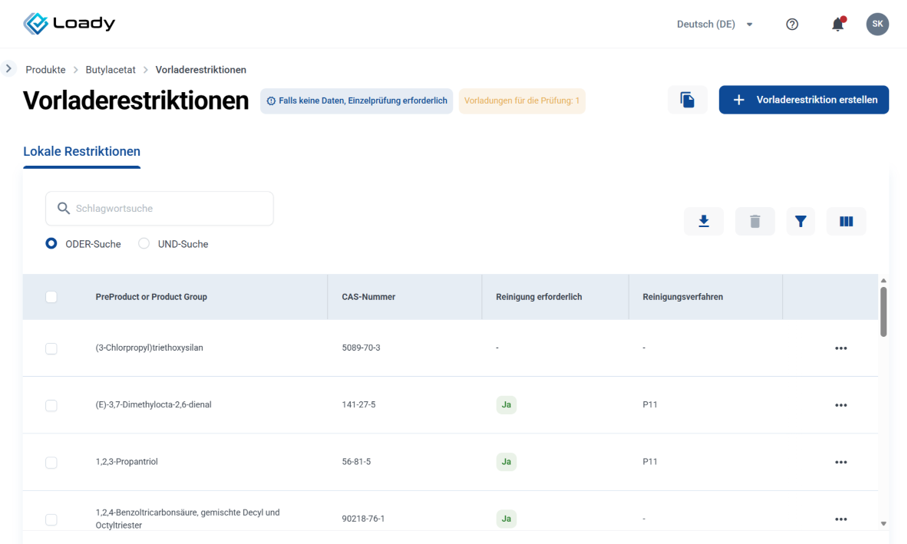This screenshot has width=907, height=544.
Task: Open row menu for 1,2,3-Propantriol
Action: (x=841, y=462)
